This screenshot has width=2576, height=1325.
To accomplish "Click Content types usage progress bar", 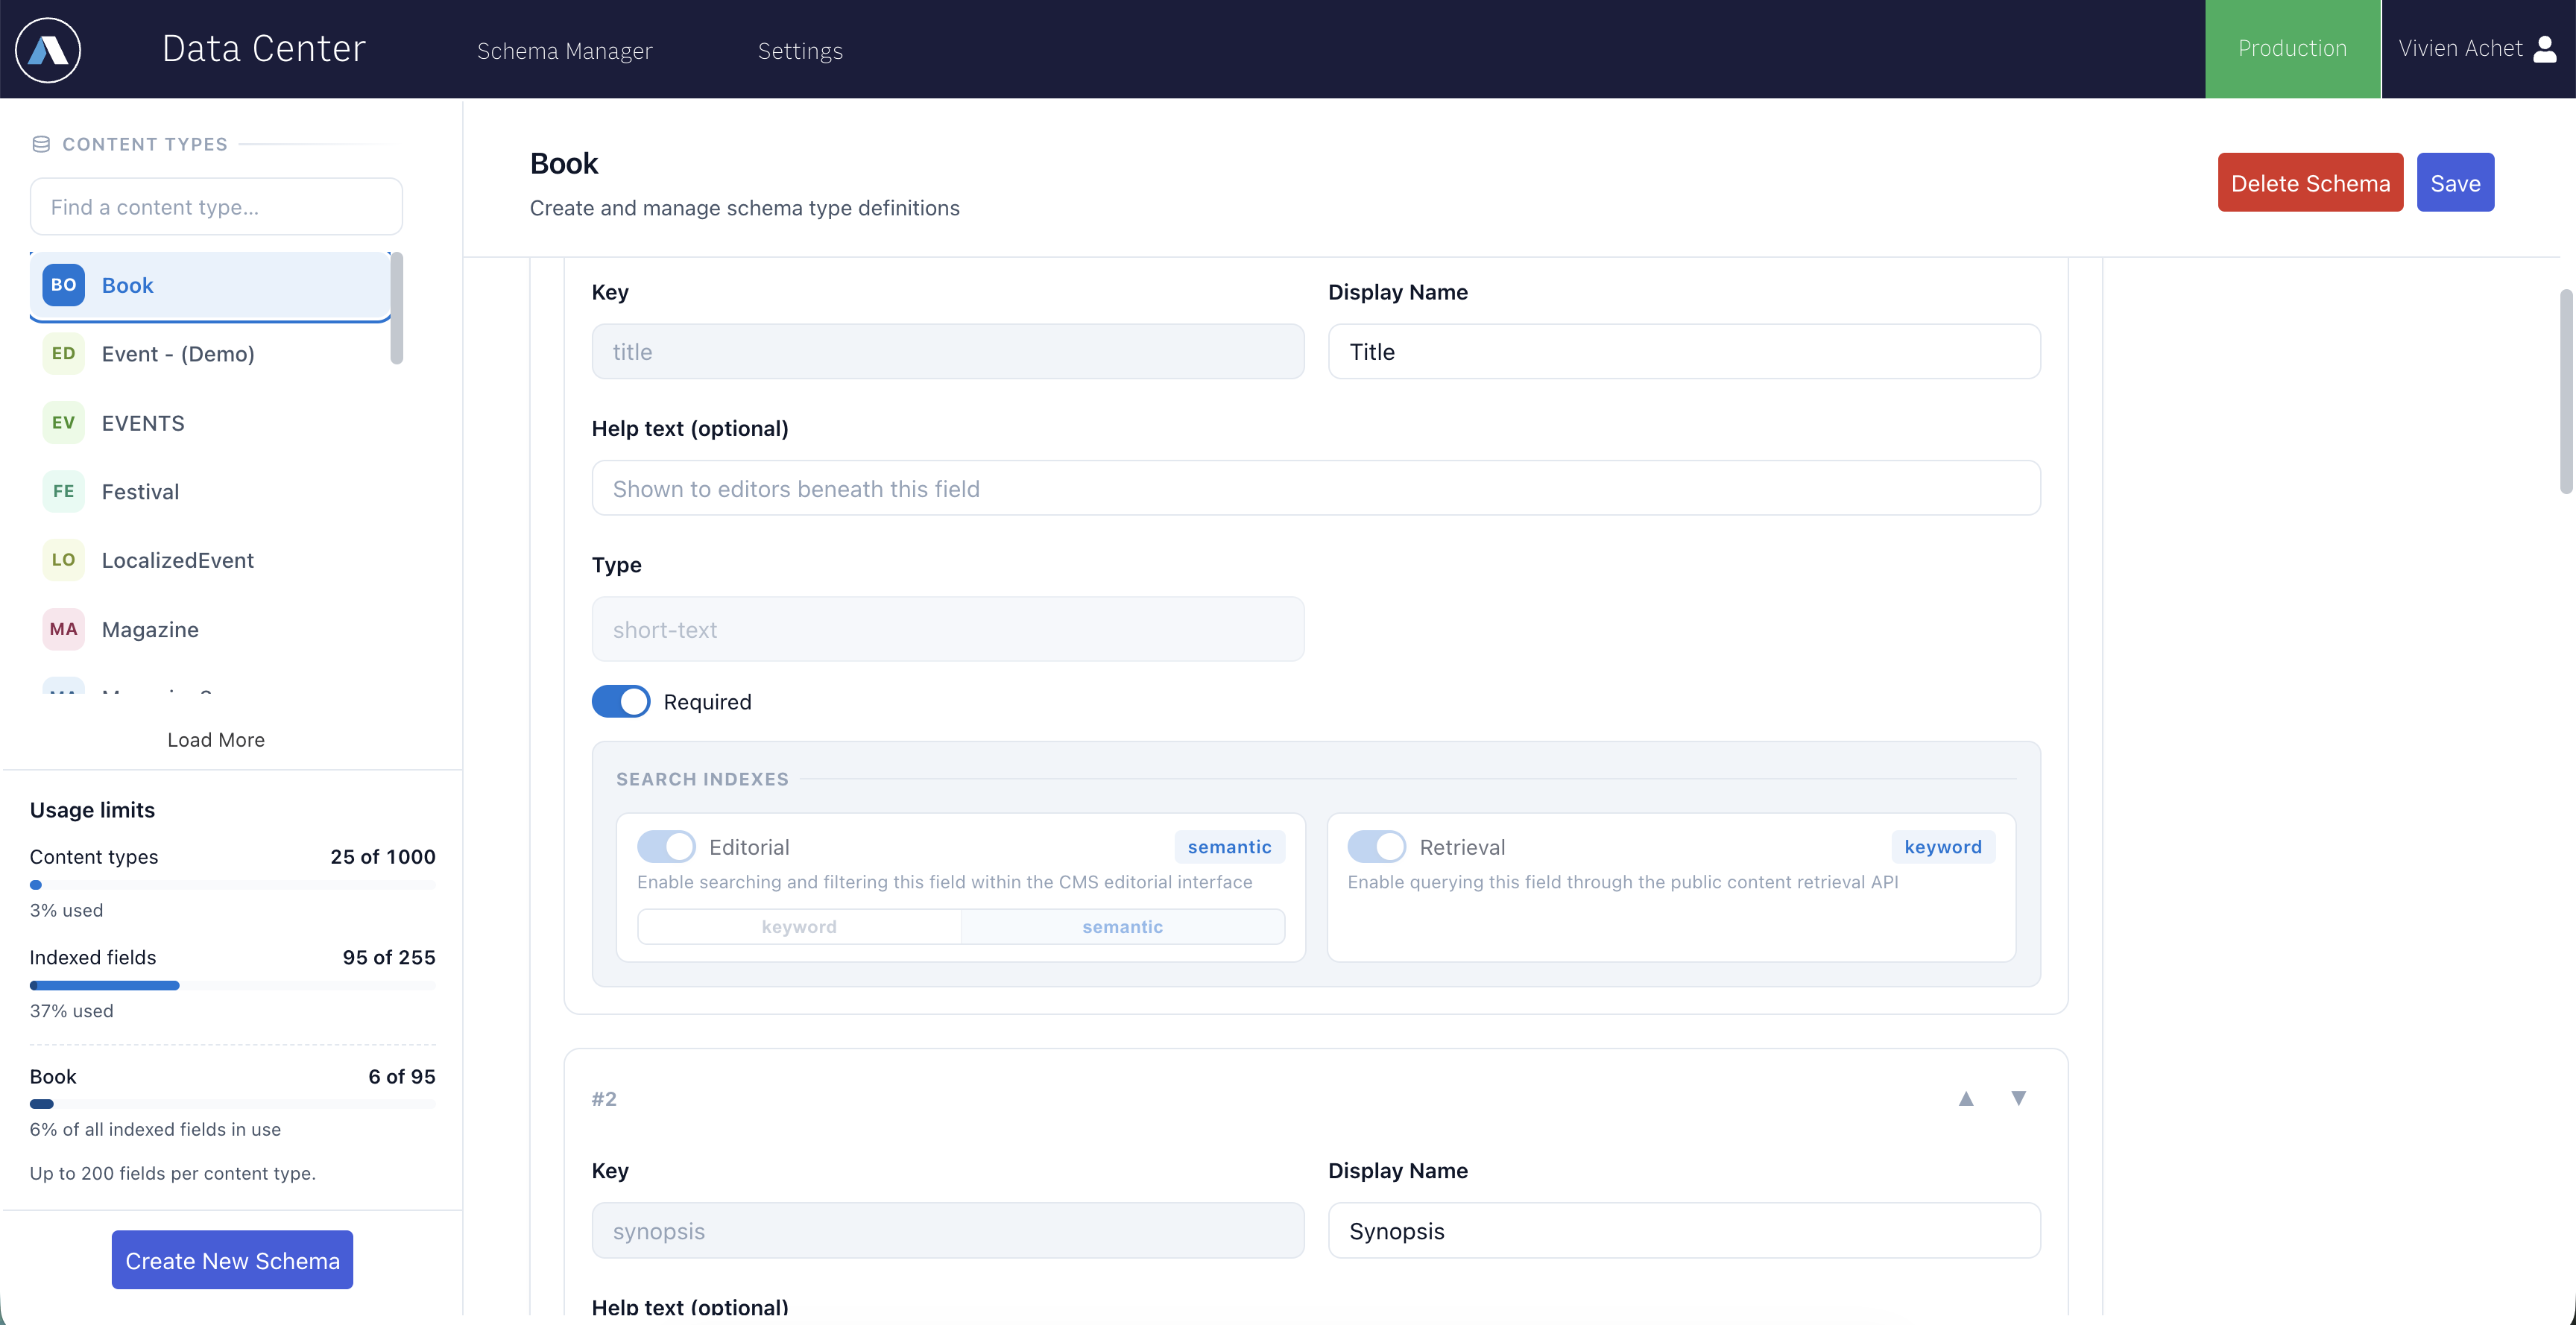I will 232,885.
